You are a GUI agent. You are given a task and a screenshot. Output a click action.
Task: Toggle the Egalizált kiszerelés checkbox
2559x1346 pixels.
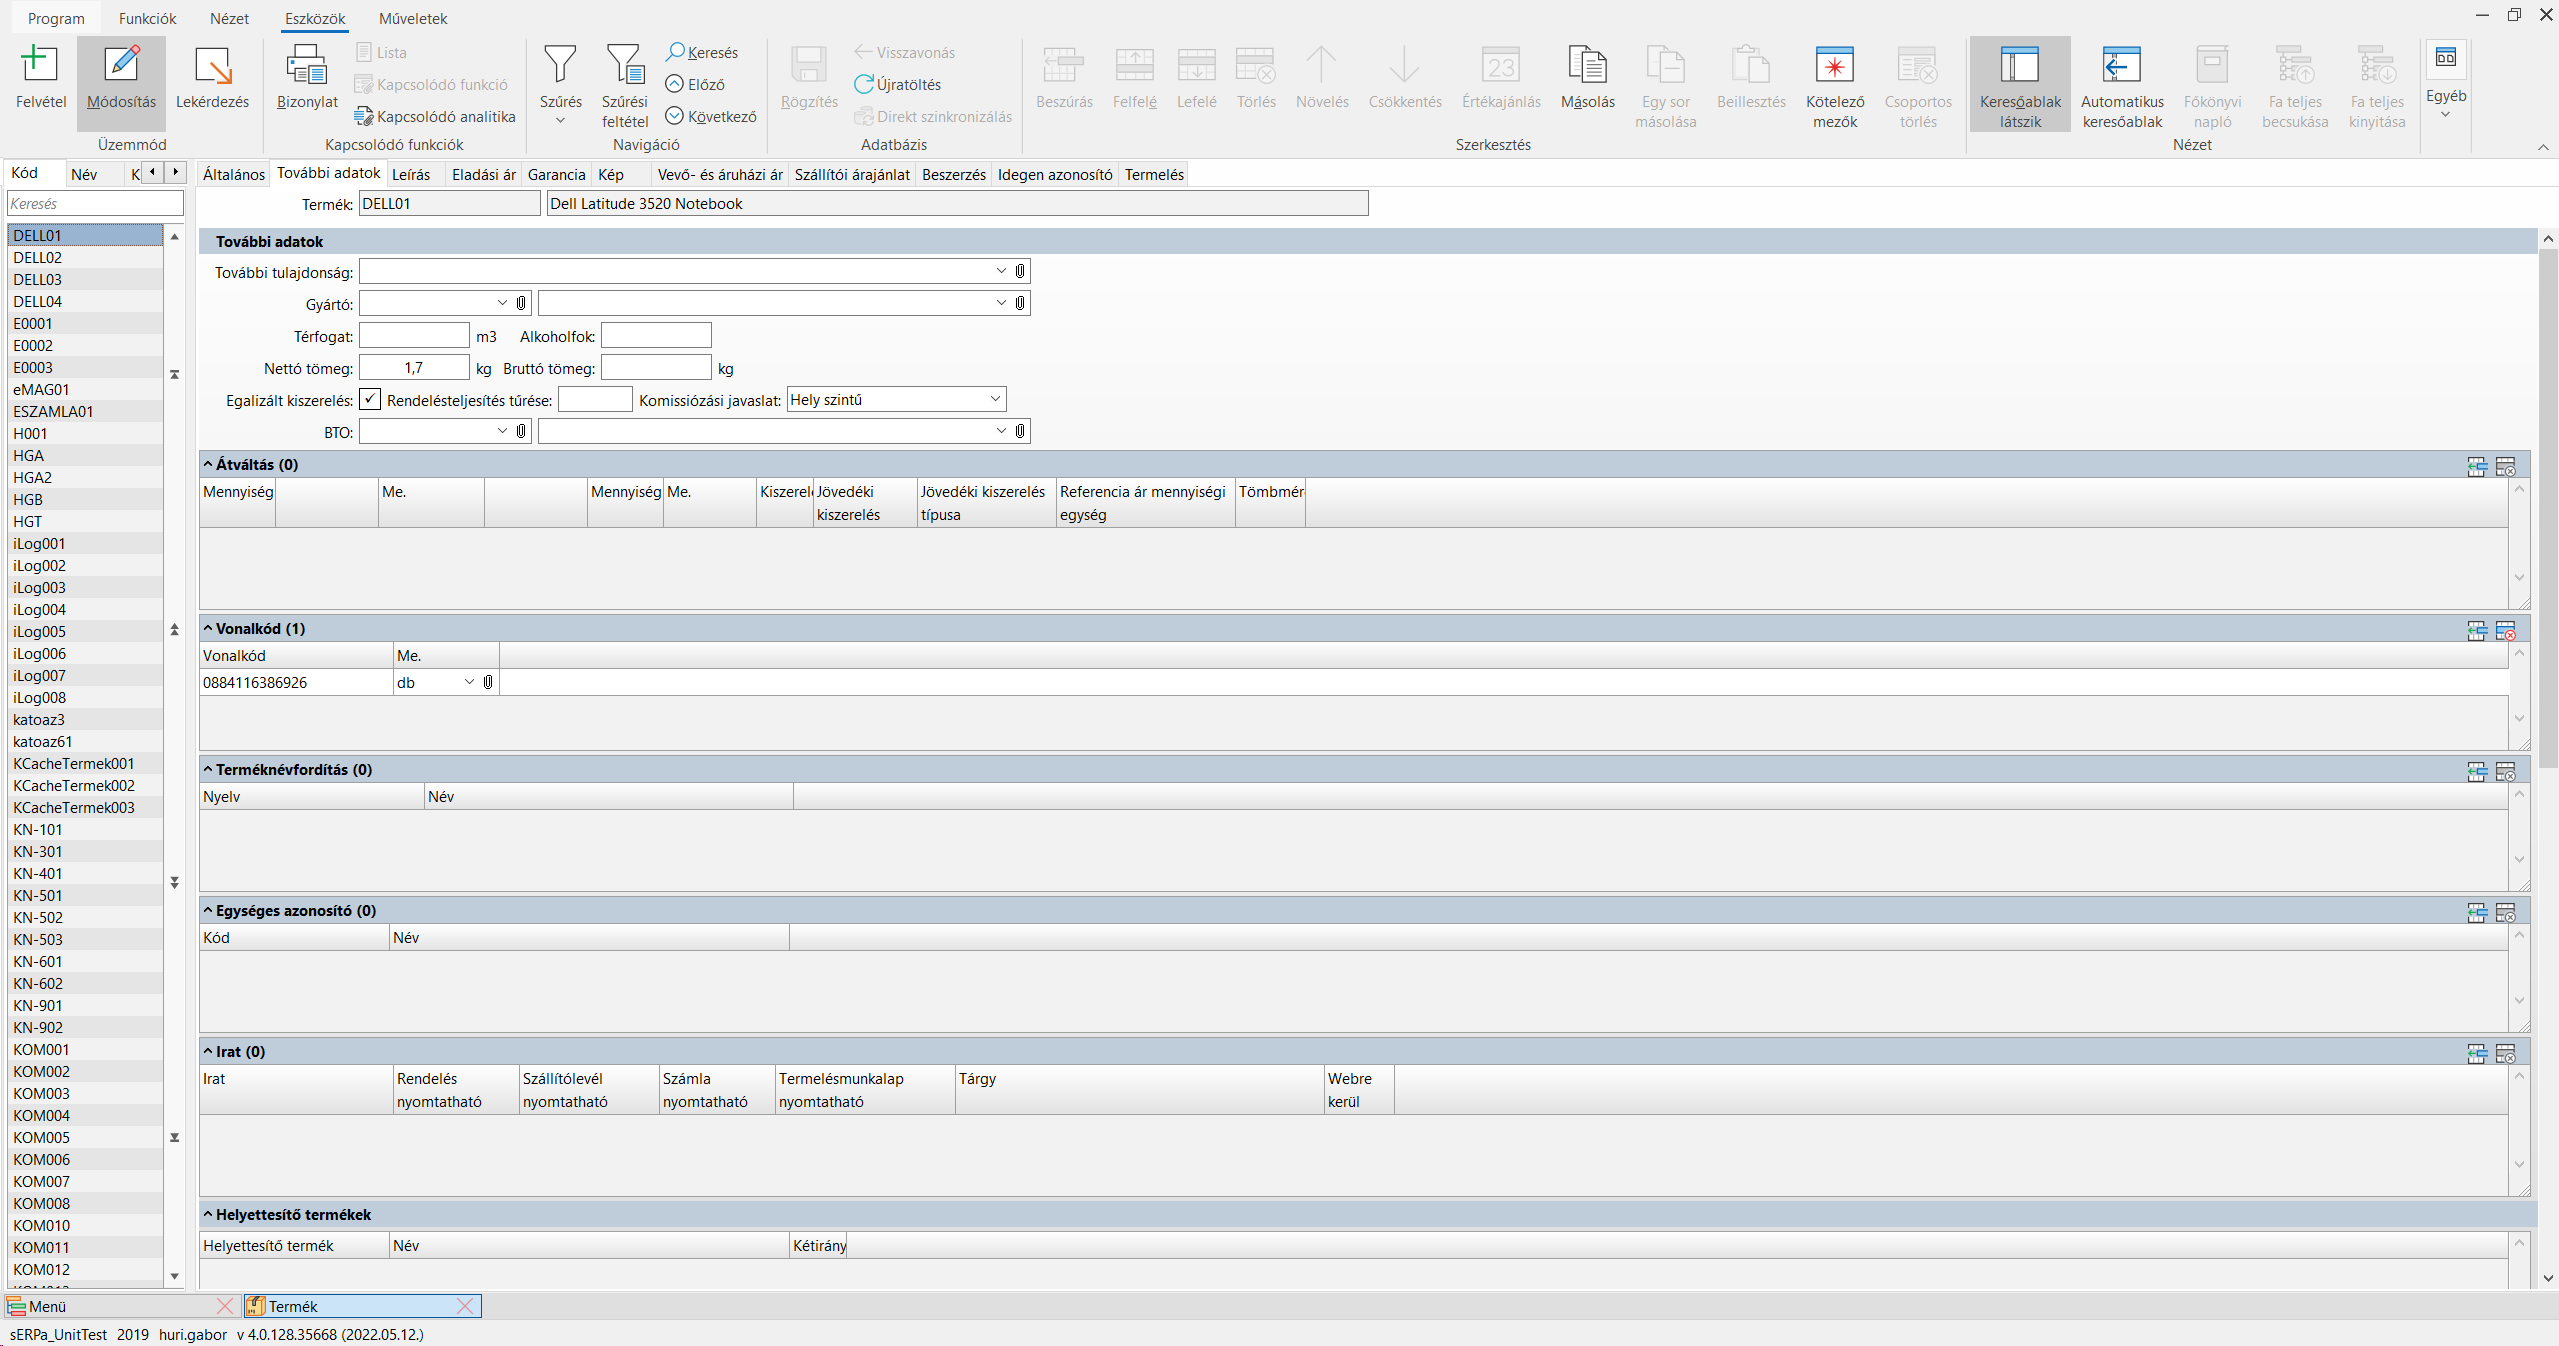[x=370, y=400]
